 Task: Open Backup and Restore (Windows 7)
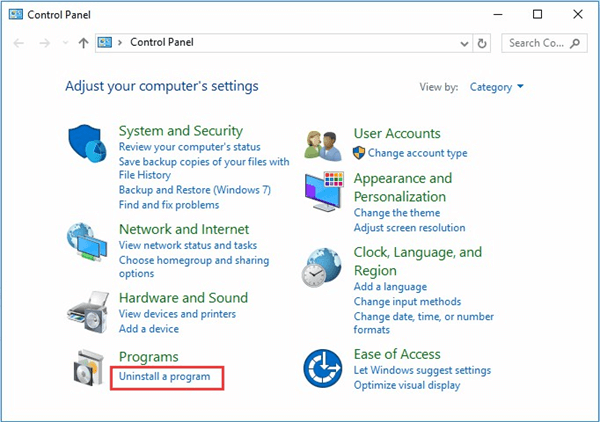195,190
